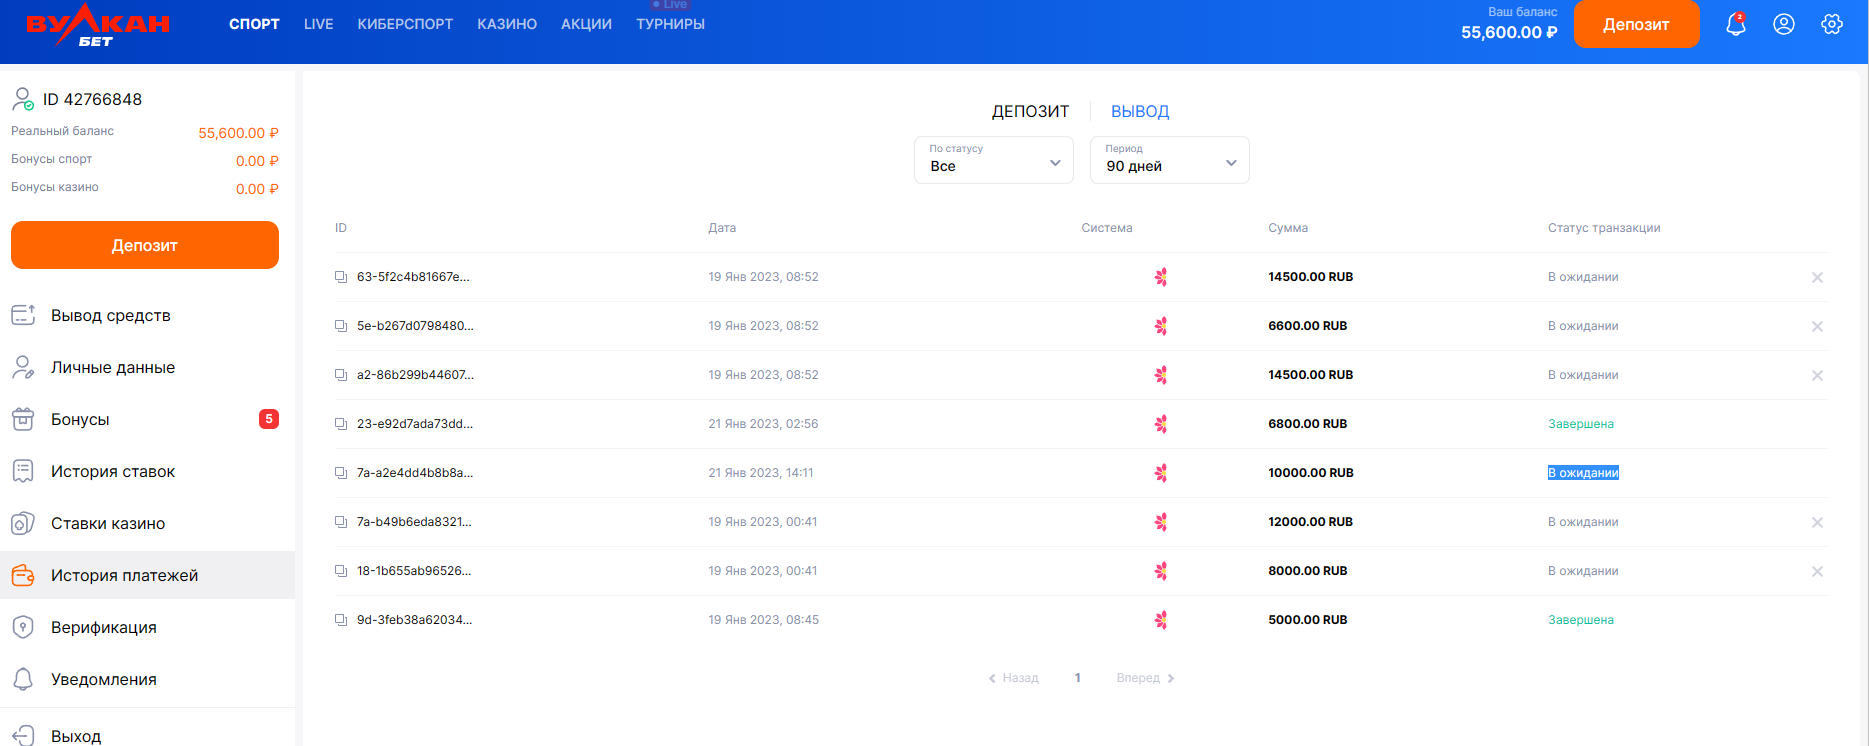1869x746 pixels.
Task: Switch to the ДЕПОЗИТ tab
Action: [1030, 112]
